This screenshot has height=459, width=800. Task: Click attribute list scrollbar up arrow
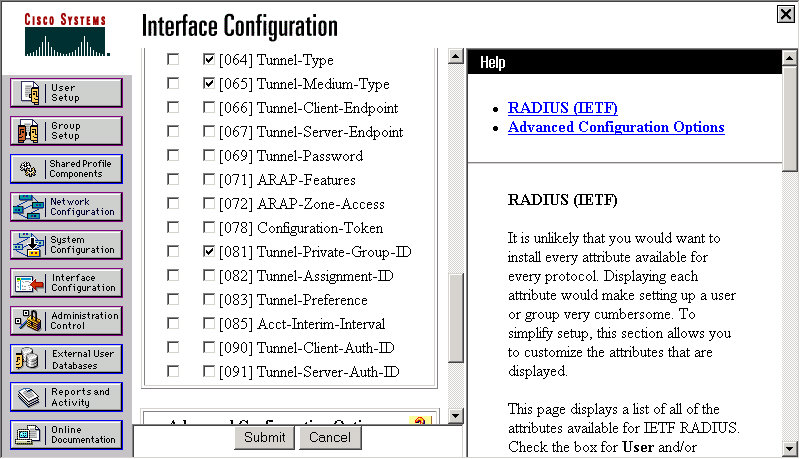pyautogui.click(x=456, y=56)
